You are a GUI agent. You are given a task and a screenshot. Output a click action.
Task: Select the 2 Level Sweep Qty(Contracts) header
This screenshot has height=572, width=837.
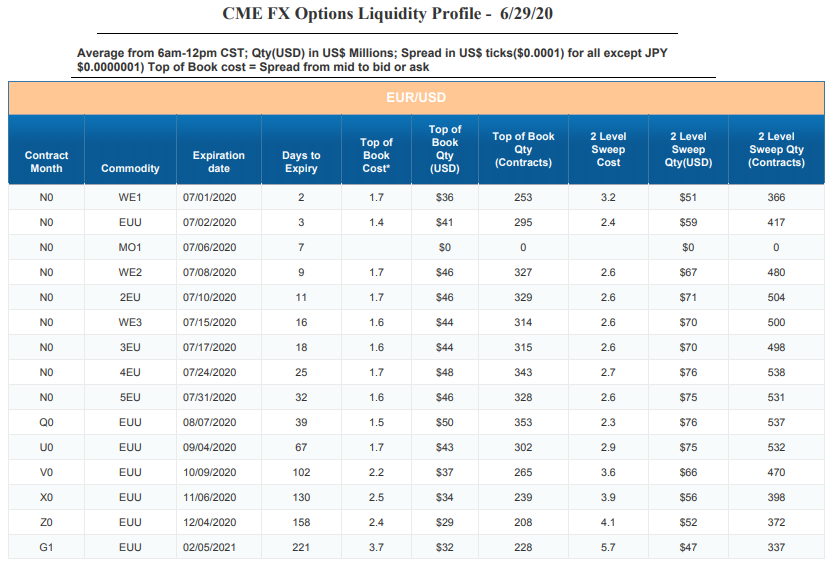click(776, 149)
